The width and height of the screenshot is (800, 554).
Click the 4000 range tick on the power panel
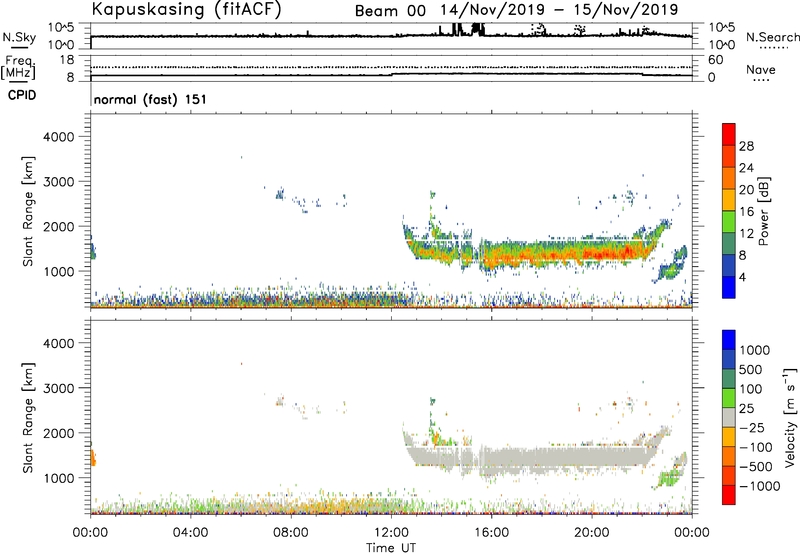tap(58, 137)
